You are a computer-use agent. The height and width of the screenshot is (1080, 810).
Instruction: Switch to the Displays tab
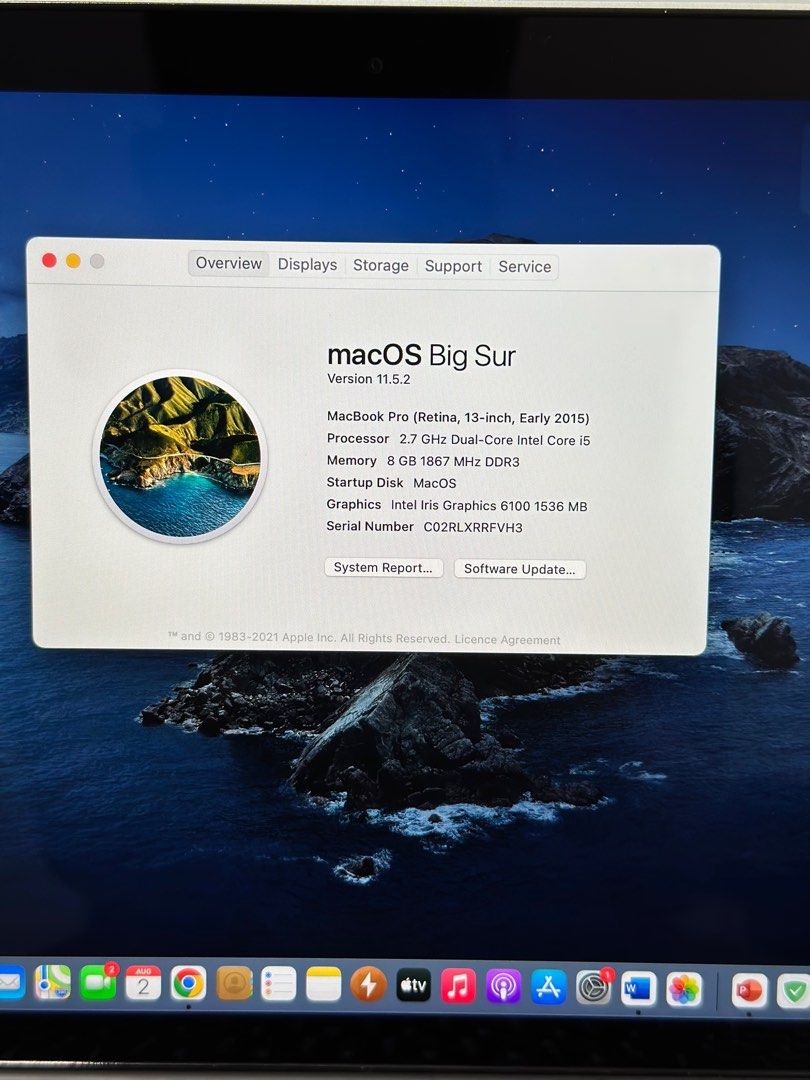click(x=307, y=264)
